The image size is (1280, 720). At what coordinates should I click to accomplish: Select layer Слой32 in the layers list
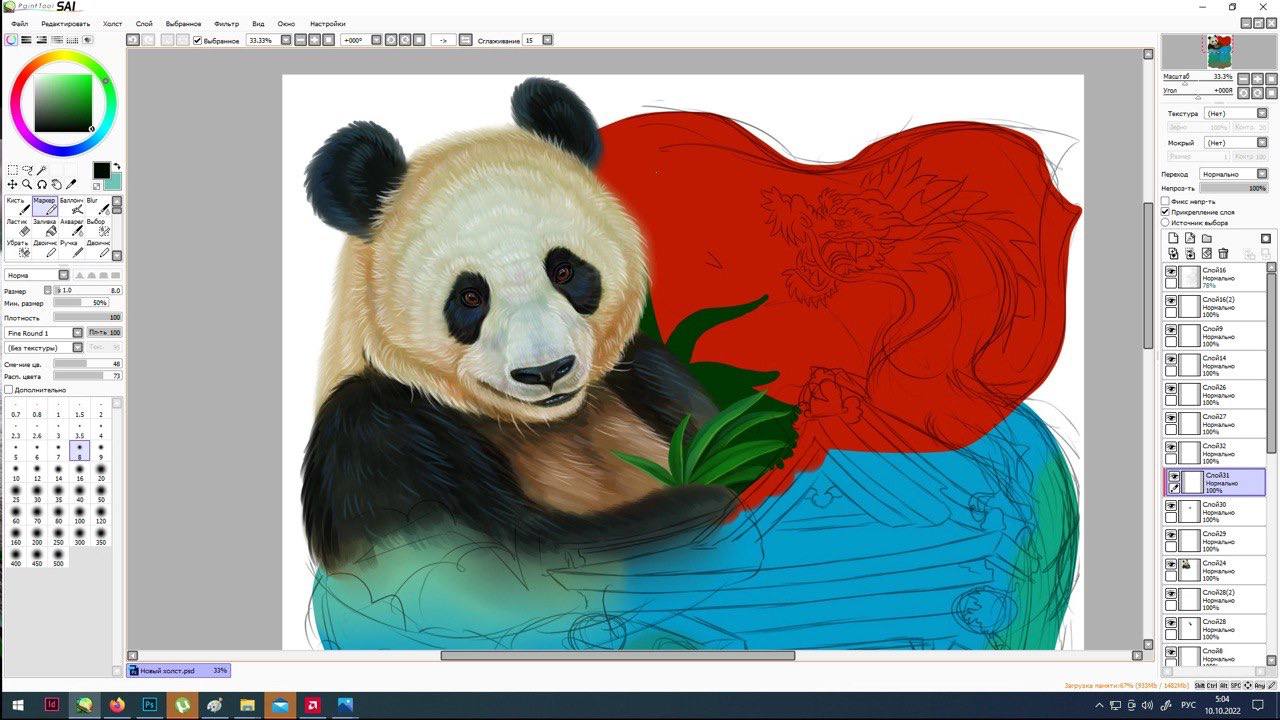(x=1216, y=453)
